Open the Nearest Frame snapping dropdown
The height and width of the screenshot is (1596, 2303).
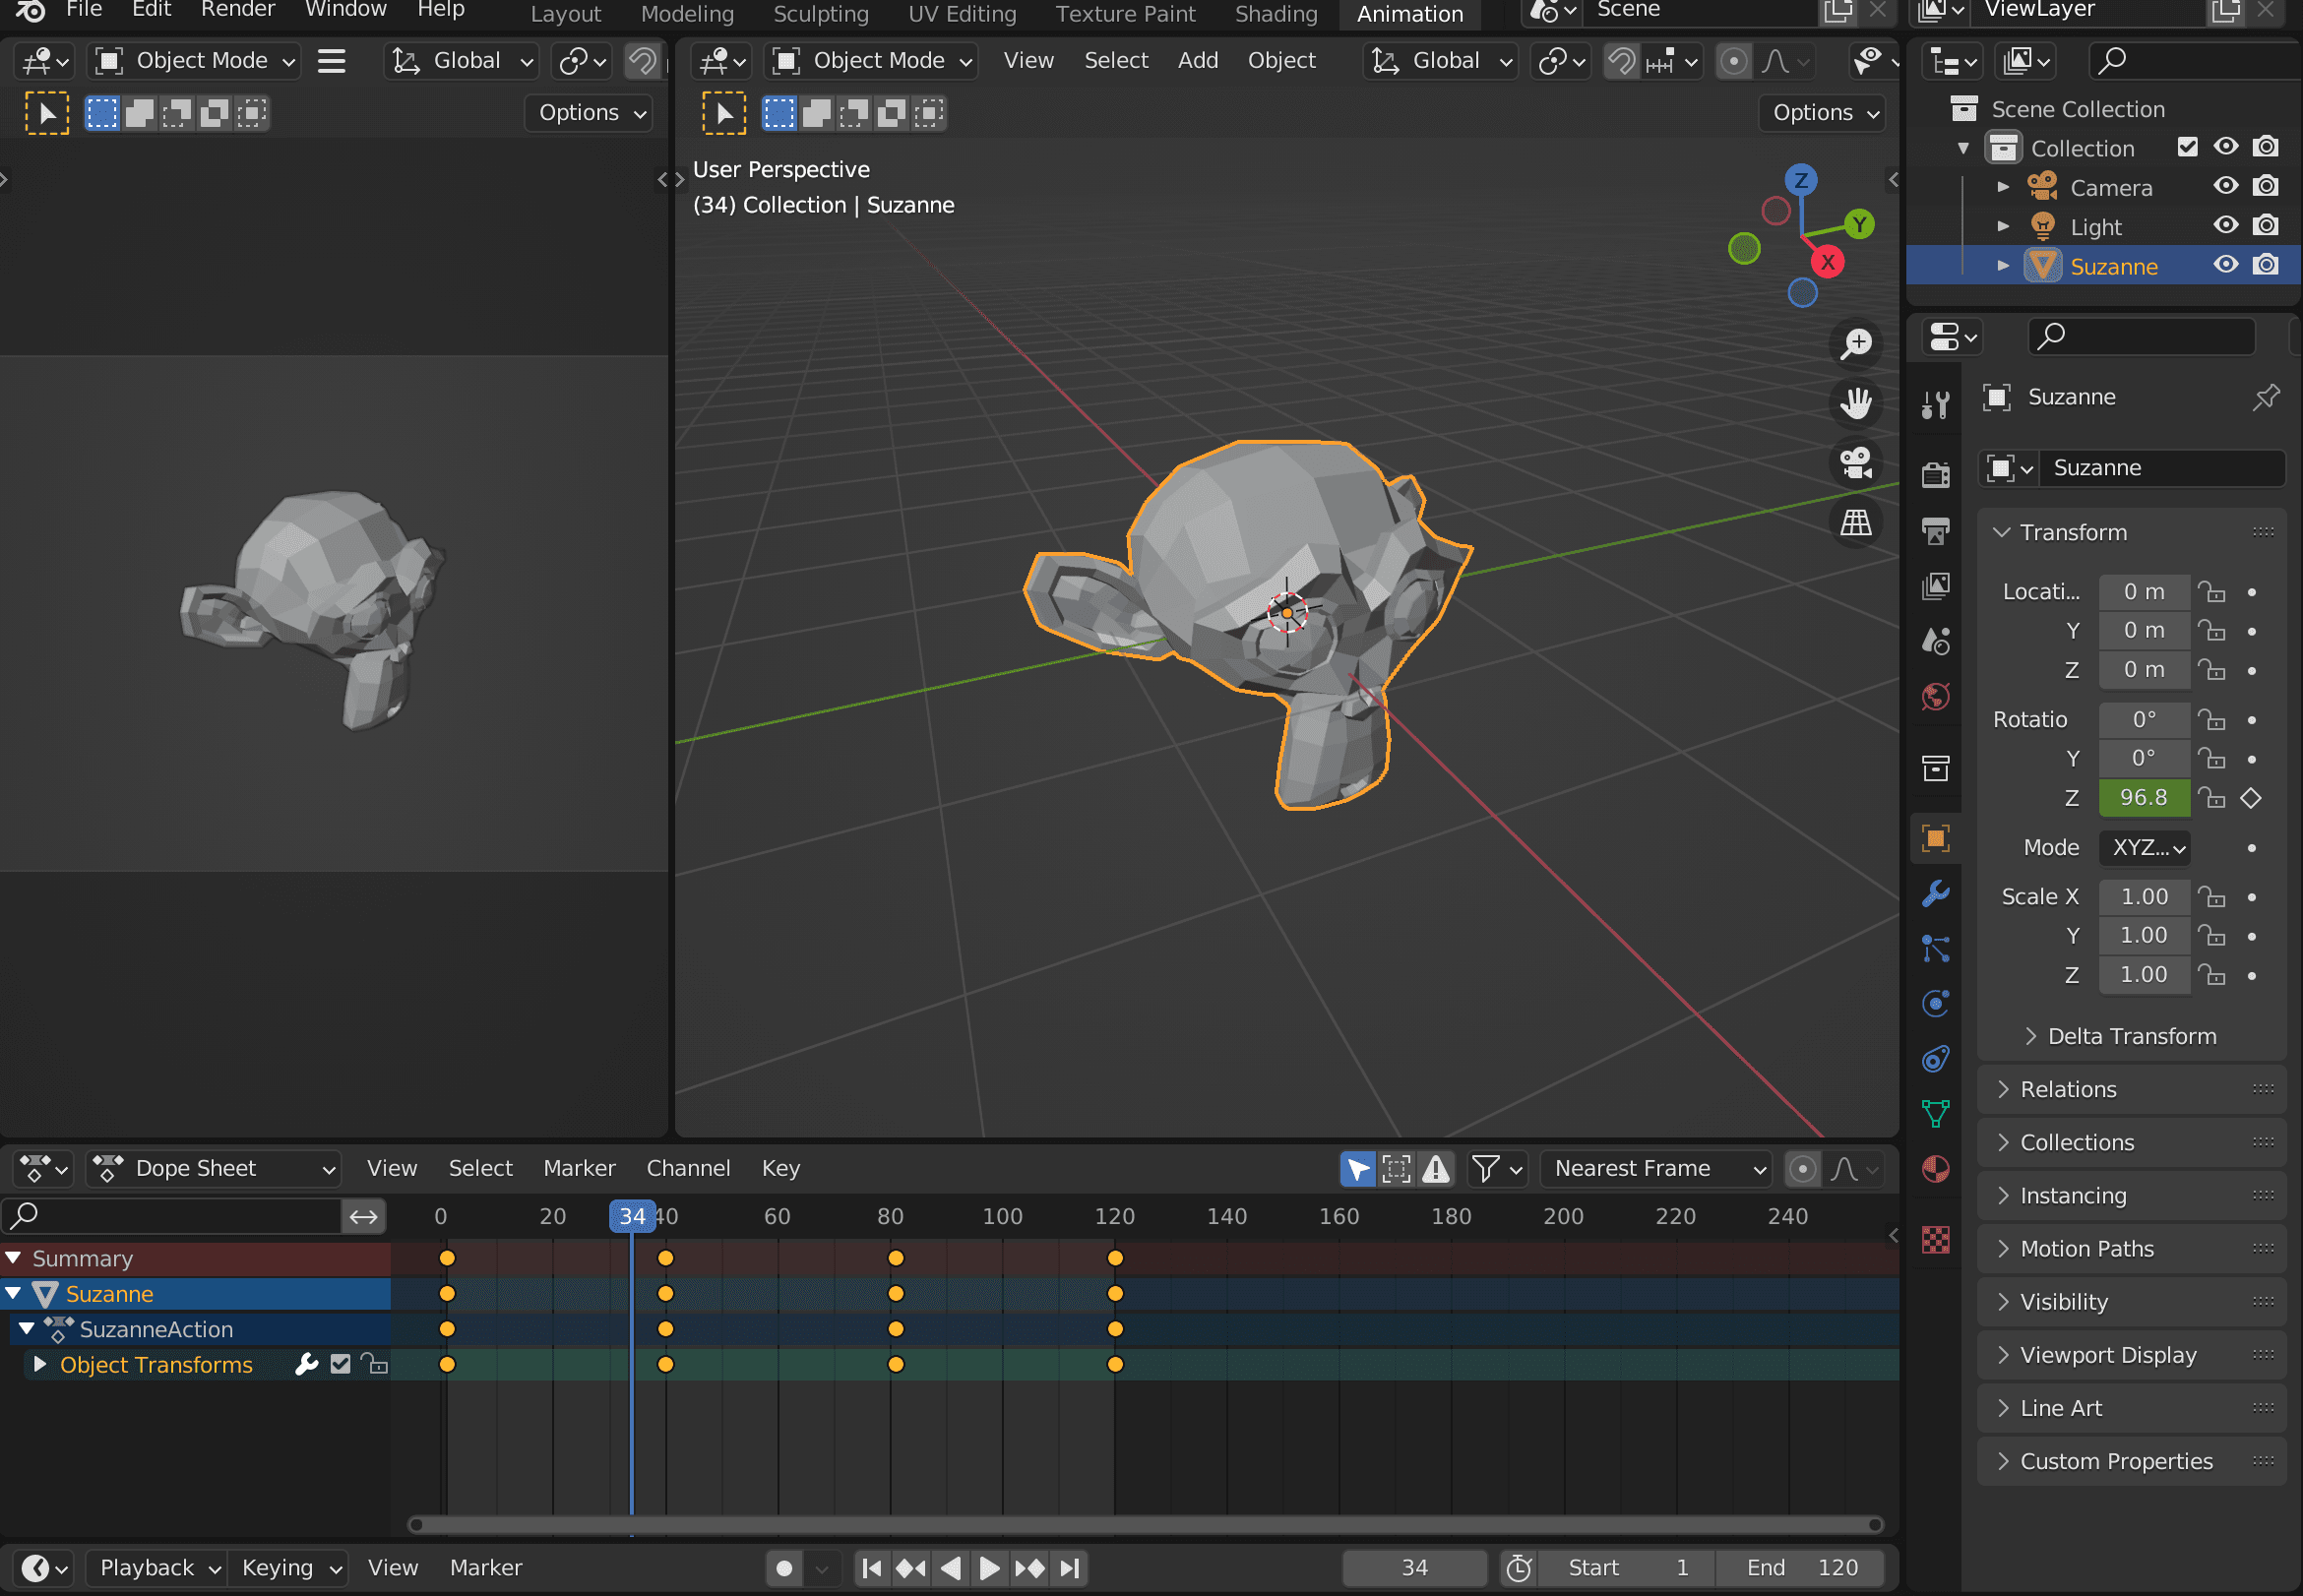point(1655,1168)
